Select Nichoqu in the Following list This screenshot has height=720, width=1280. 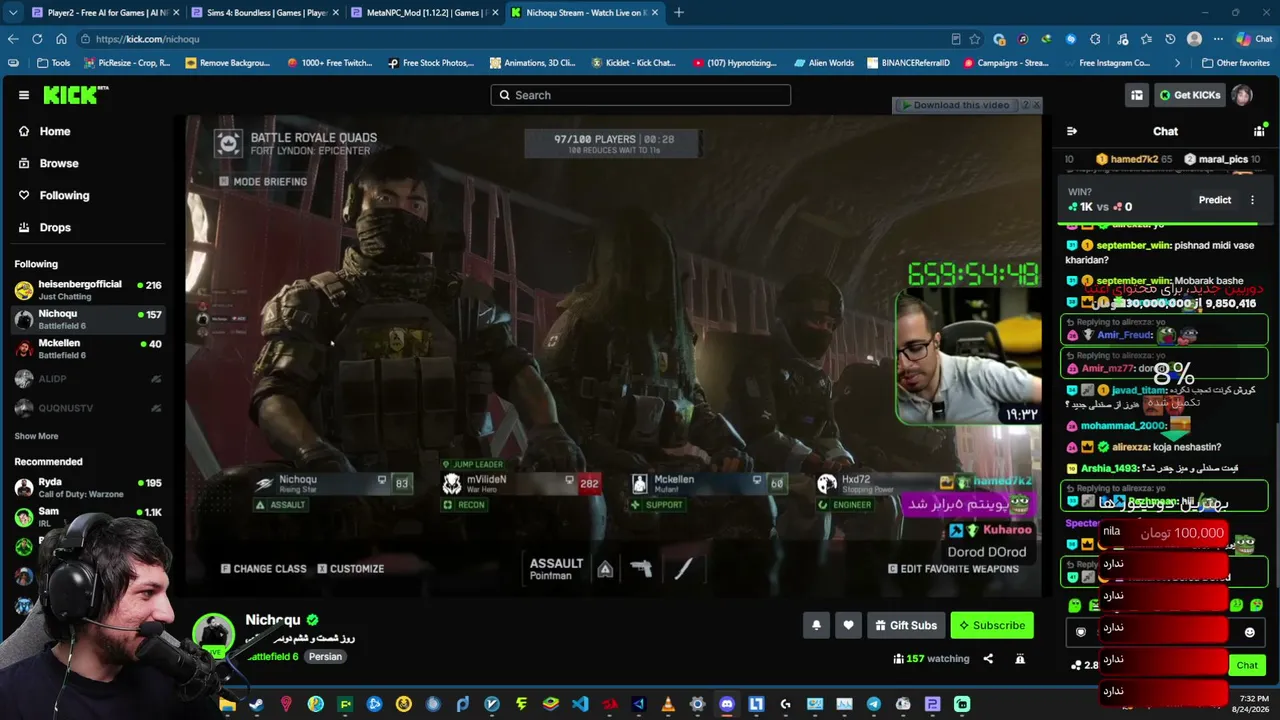pyautogui.click(x=88, y=319)
